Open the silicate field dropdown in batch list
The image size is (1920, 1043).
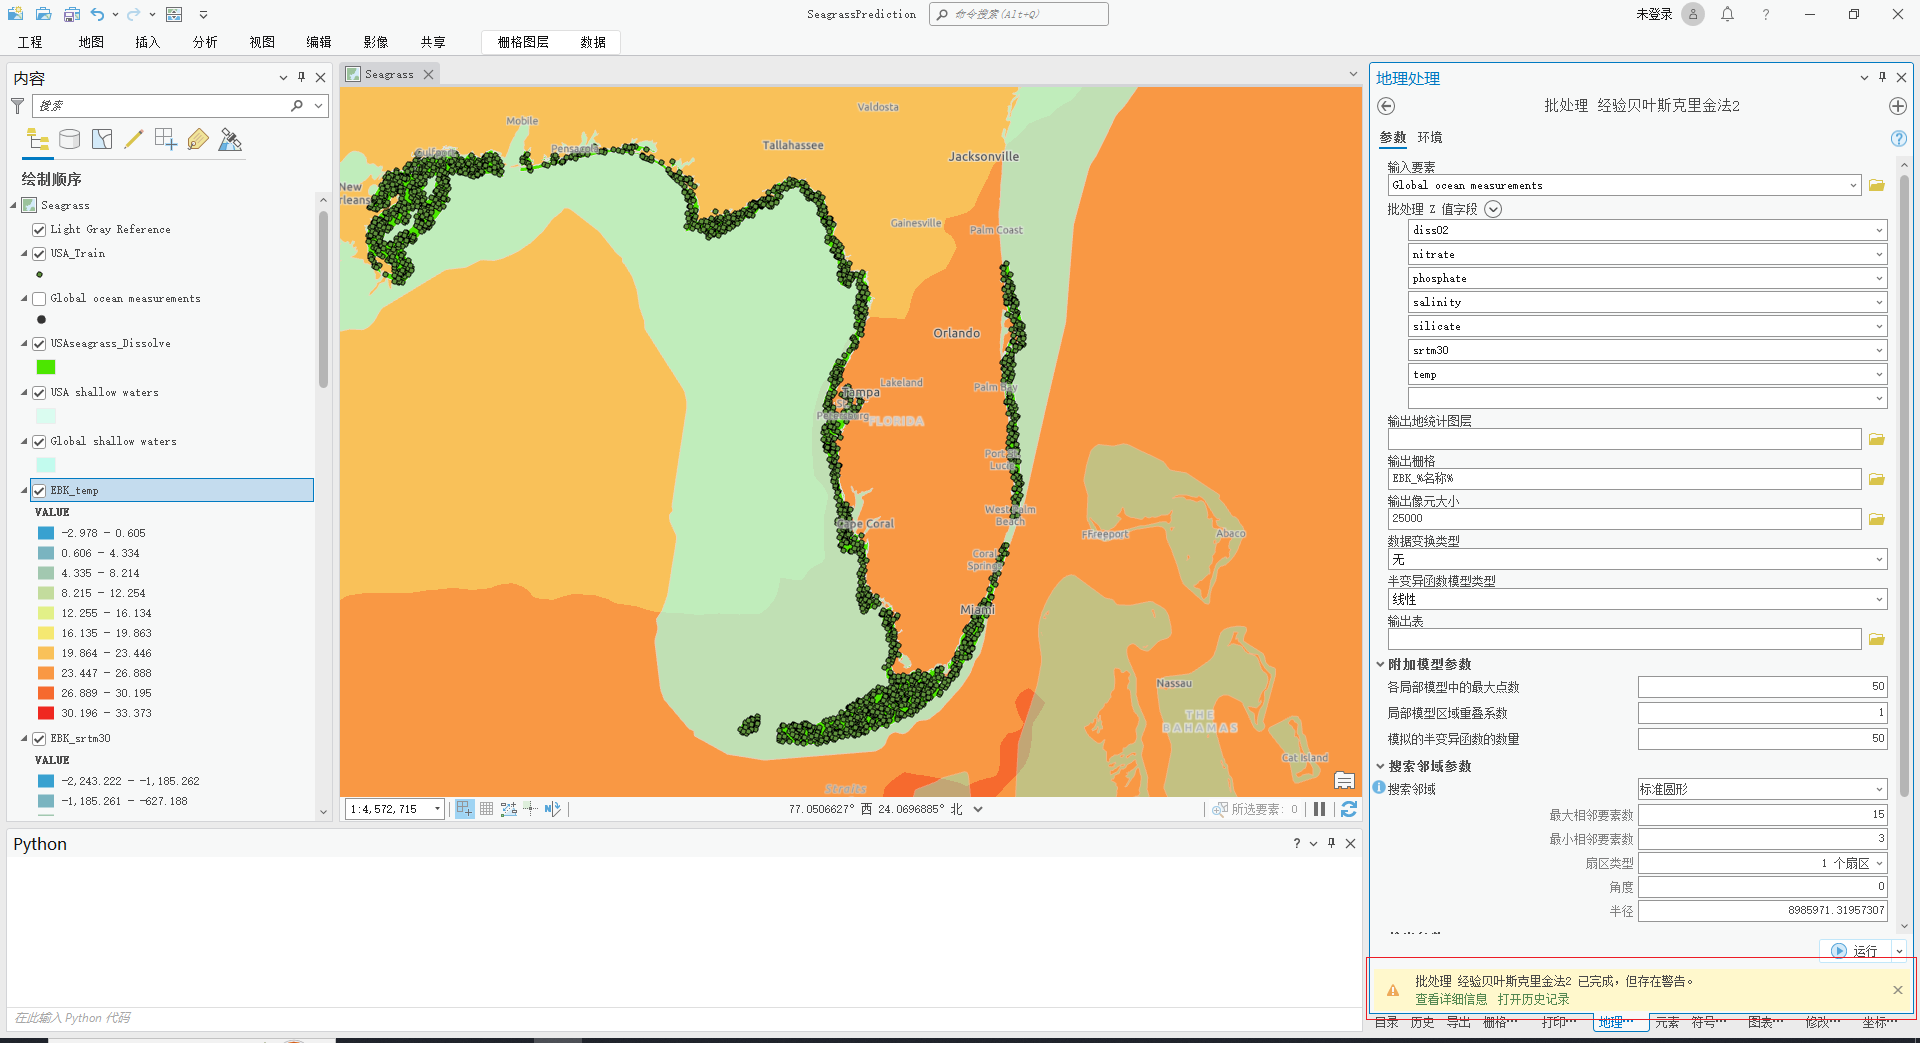click(1879, 326)
